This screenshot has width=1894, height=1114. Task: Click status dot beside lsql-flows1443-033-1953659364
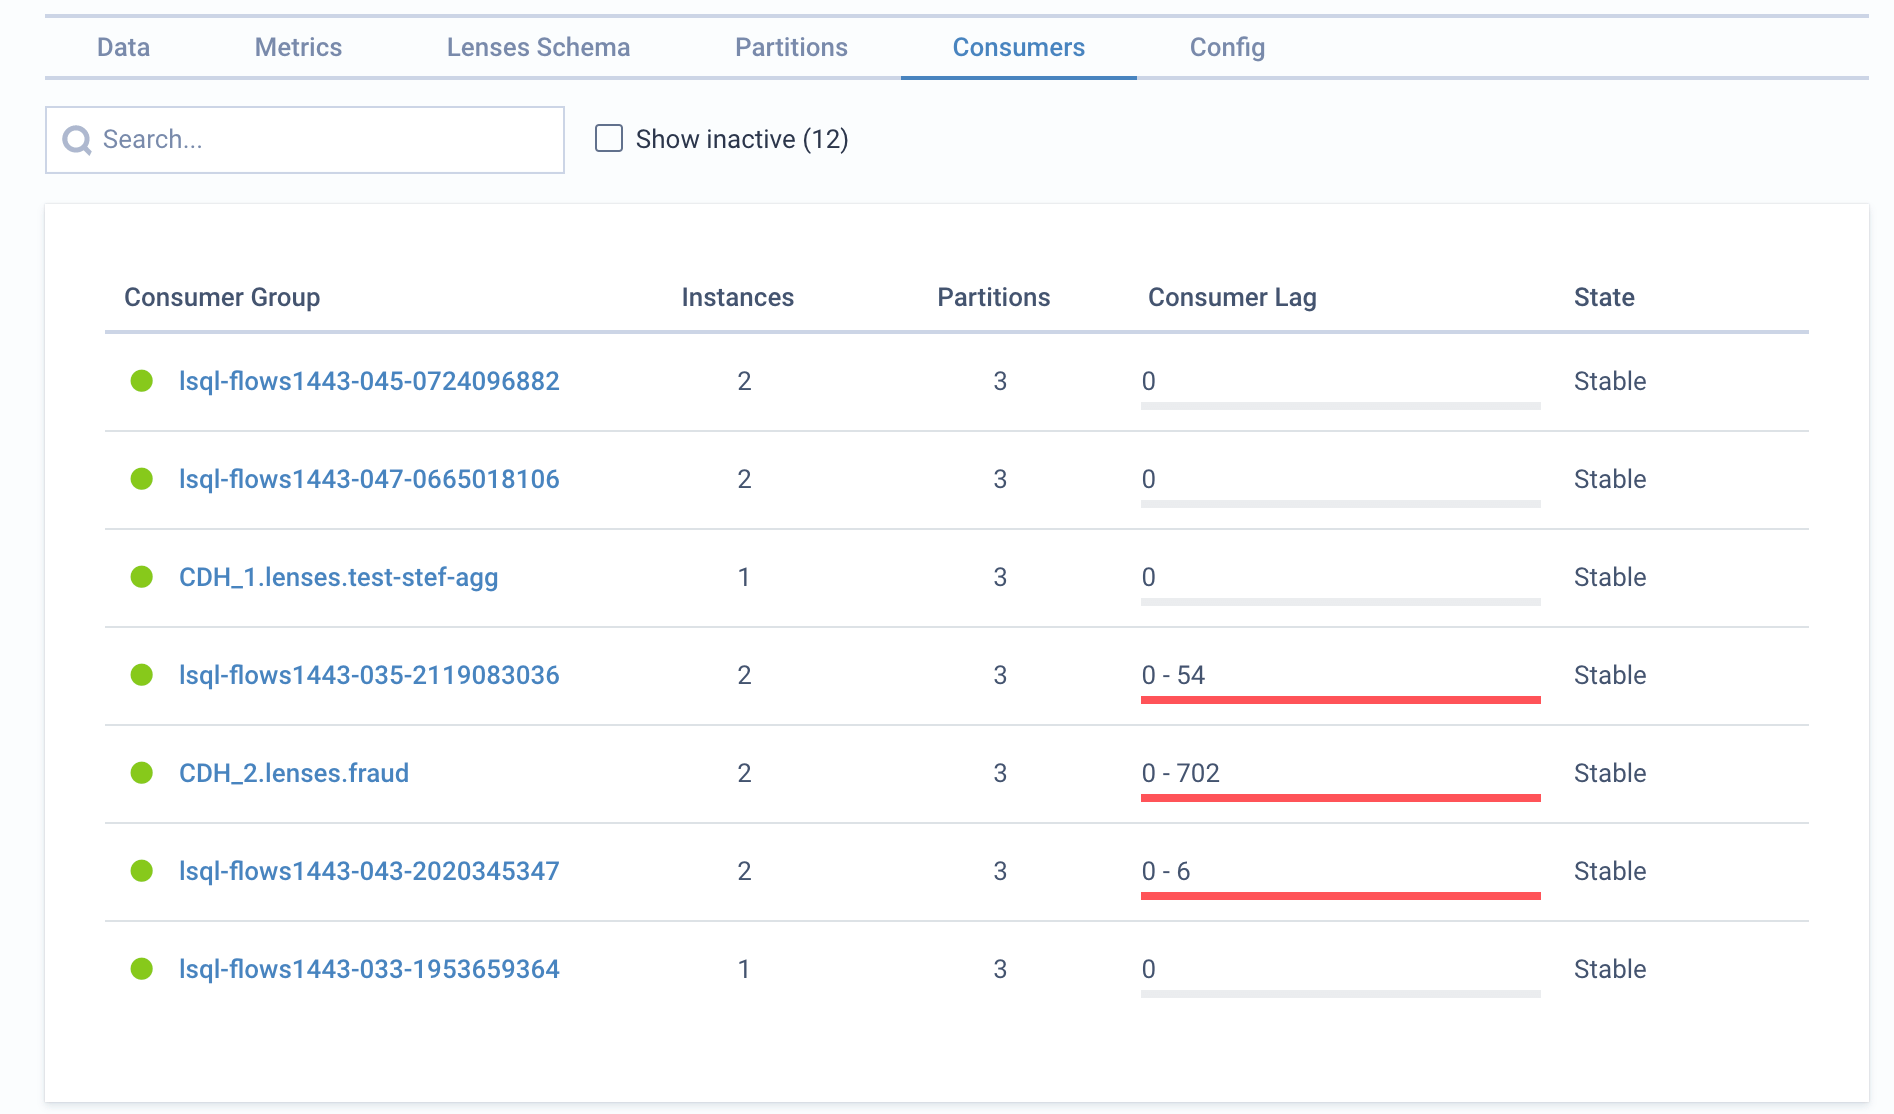[x=142, y=969]
